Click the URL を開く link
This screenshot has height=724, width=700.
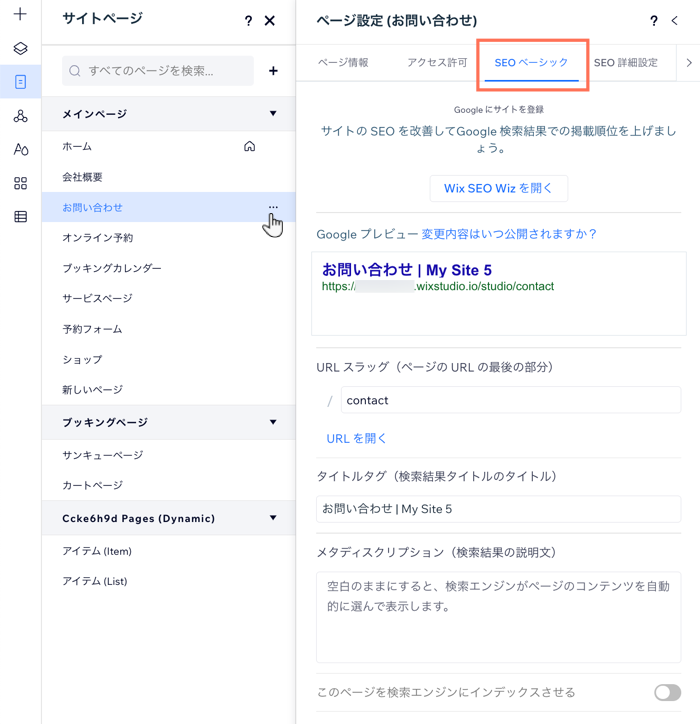click(x=356, y=439)
